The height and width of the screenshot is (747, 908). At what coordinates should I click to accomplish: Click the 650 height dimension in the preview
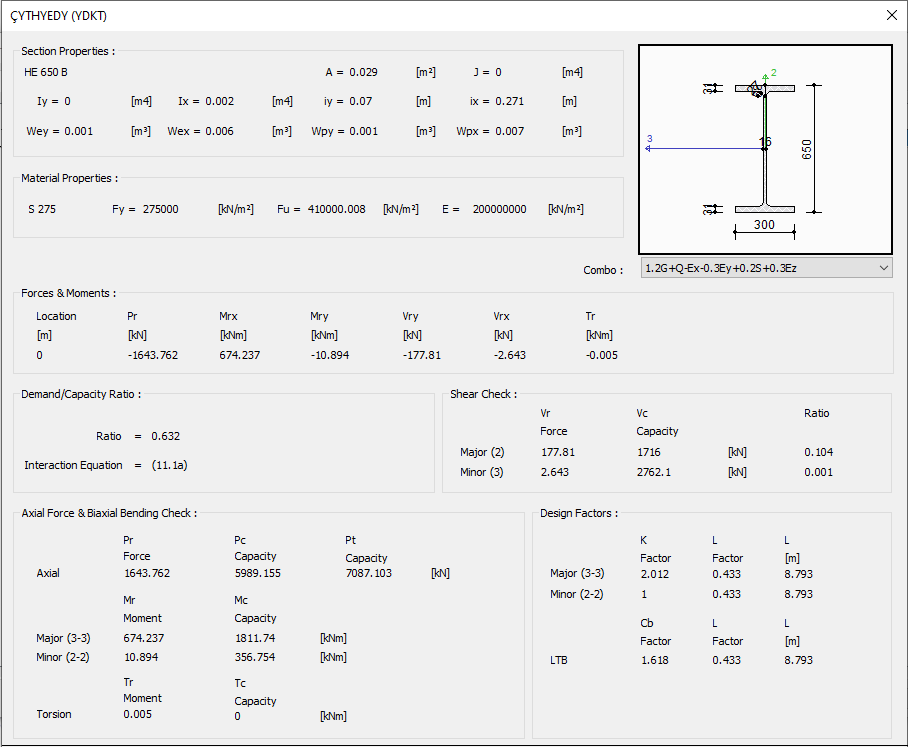click(x=807, y=148)
